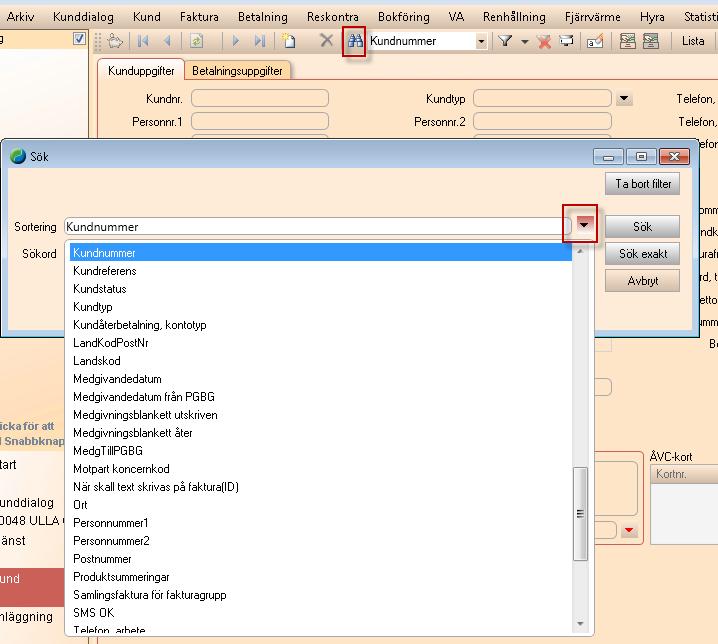Select Kundreferens in the list
The image size is (718, 644).
(321, 271)
